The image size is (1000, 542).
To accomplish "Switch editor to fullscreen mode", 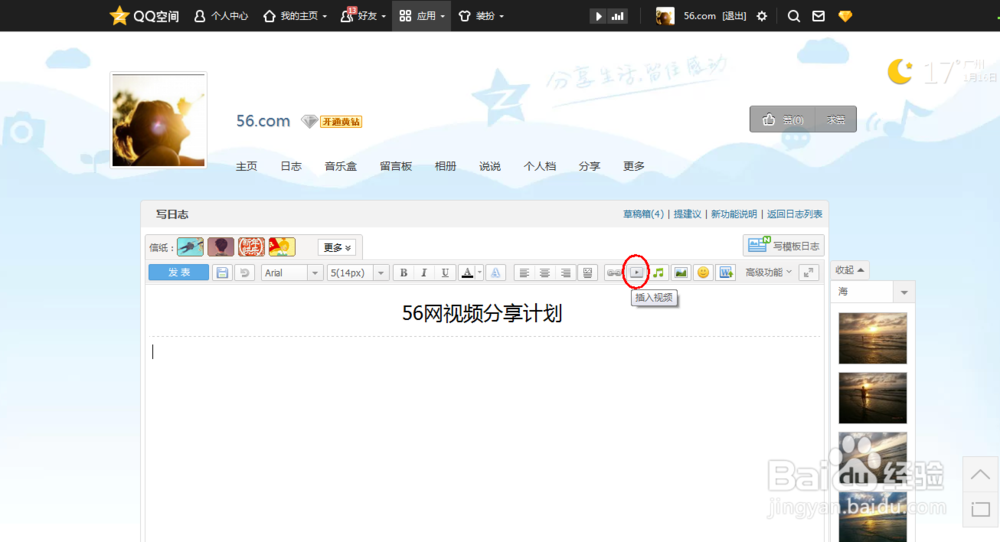I will tap(808, 273).
